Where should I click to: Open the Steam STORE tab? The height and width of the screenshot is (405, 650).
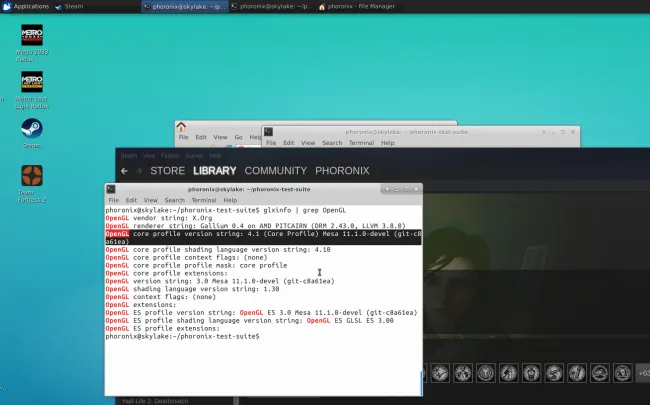[167, 171]
